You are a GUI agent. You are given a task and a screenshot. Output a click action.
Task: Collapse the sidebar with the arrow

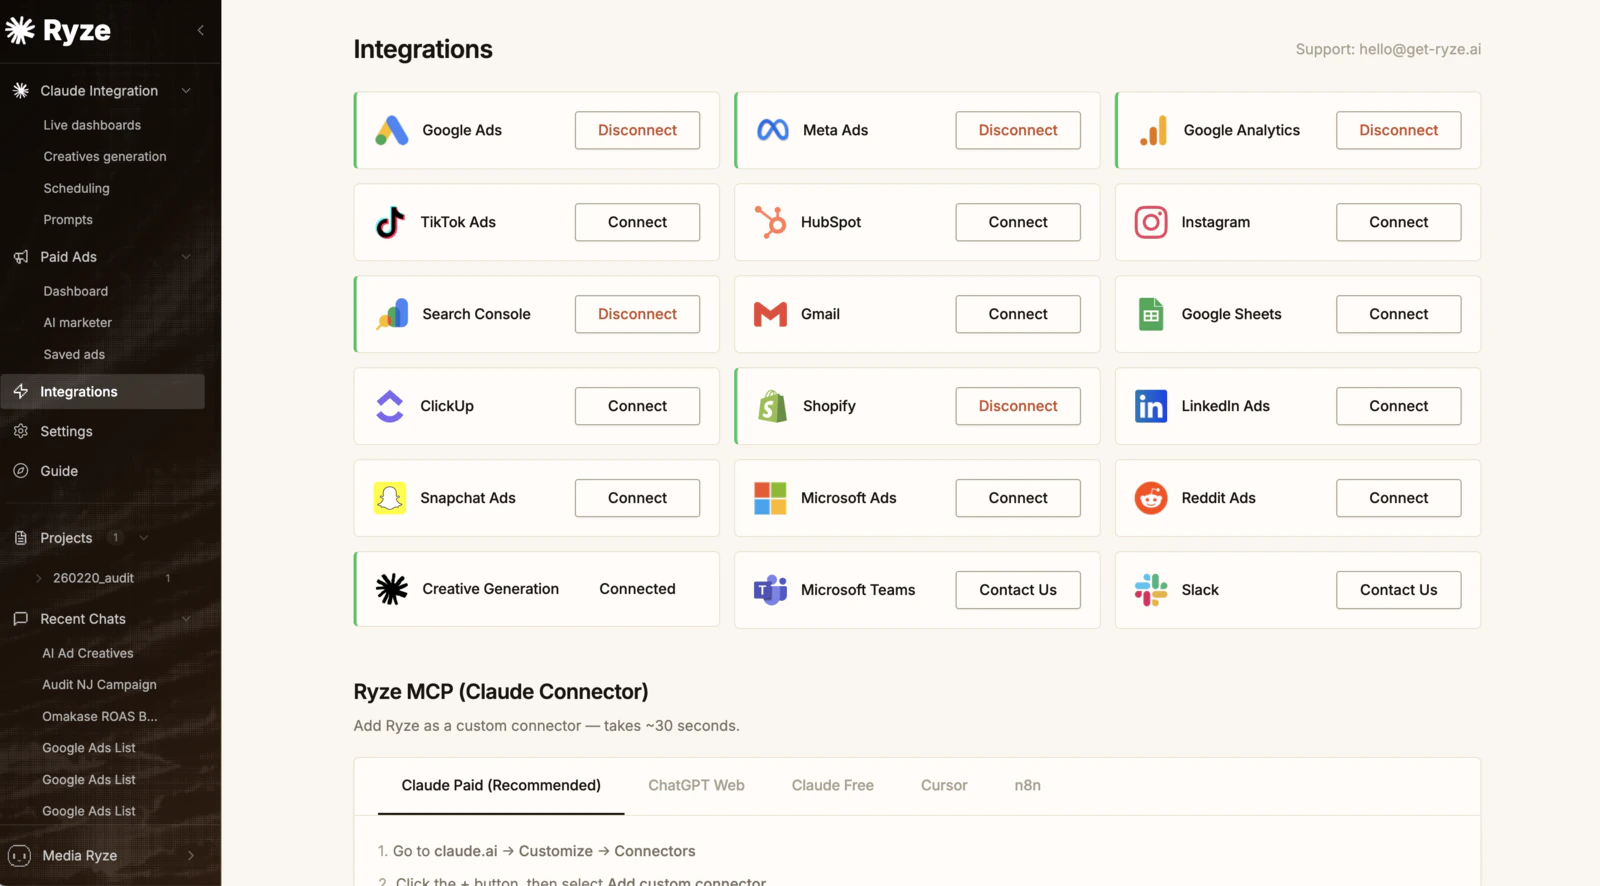(201, 30)
